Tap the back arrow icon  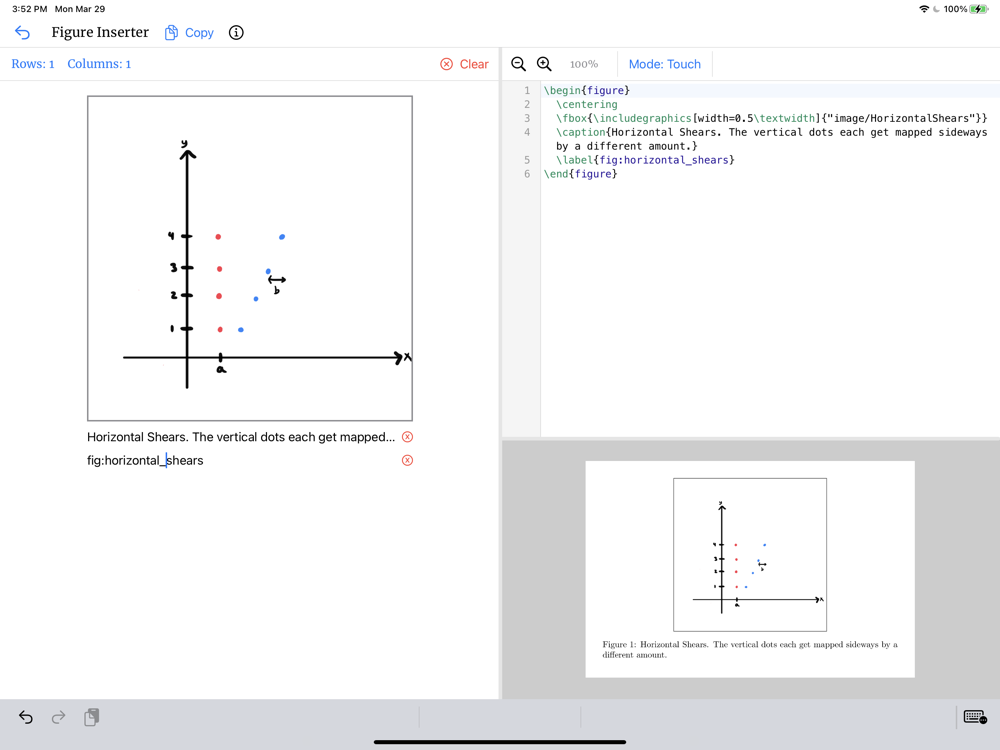point(22,33)
